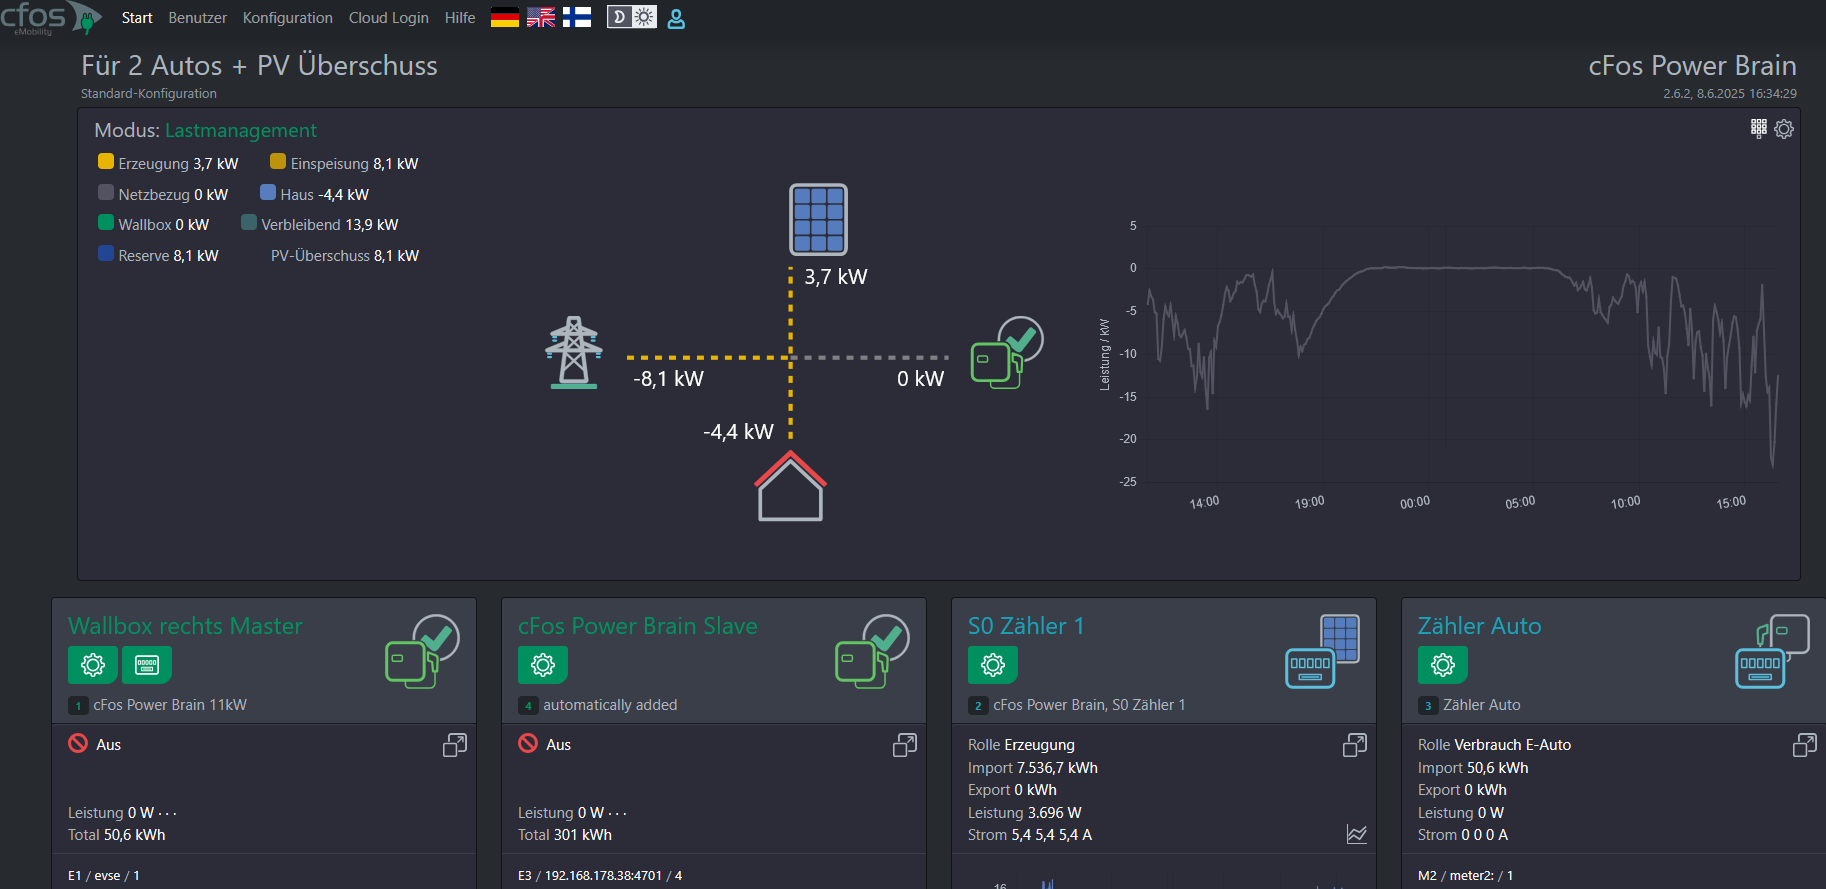Screen dimensions: 1826x889
Task: Click the Lastmanagement mode link
Action: point(241,130)
